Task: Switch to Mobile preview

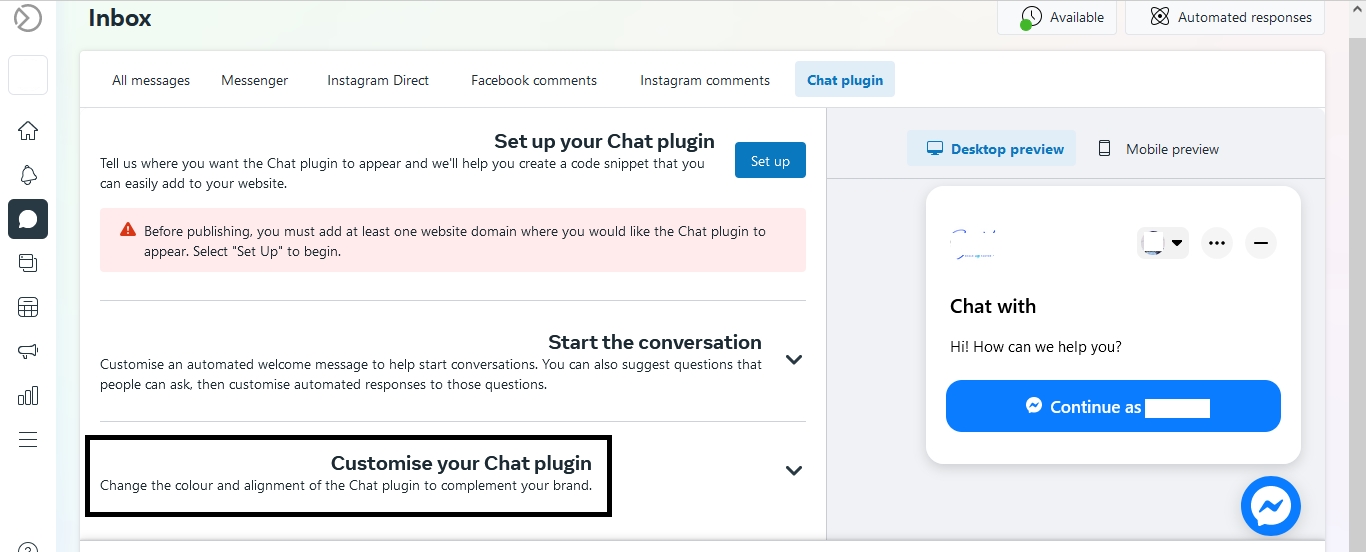Action: [x=1158, y=149]
